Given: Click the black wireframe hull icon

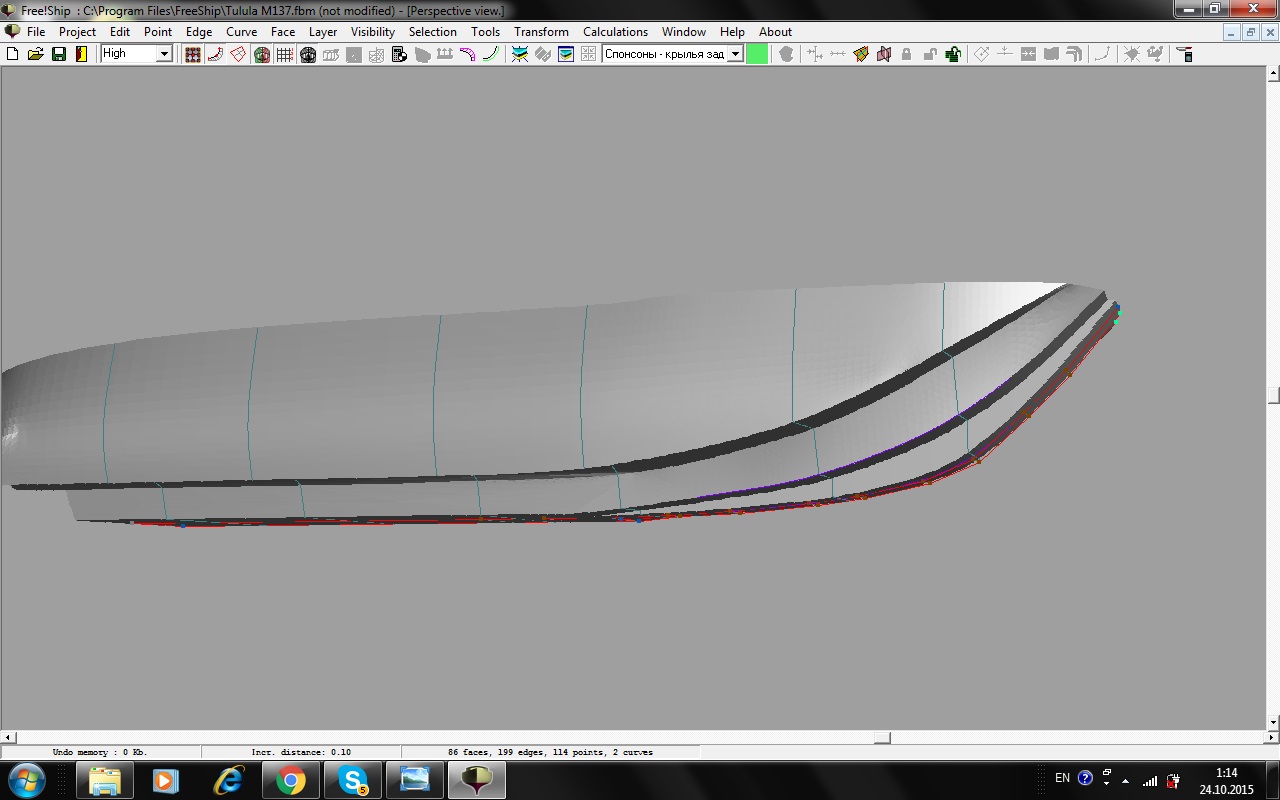Looking at the screenshot, I should pyautogui.click(x=308, y=54).
